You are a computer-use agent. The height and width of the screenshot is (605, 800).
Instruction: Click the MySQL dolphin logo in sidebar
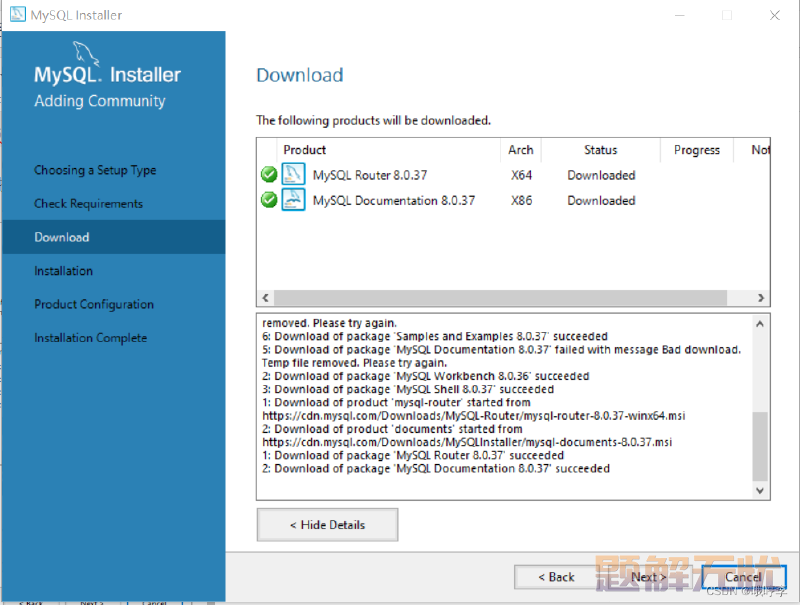tap(86, 54)
